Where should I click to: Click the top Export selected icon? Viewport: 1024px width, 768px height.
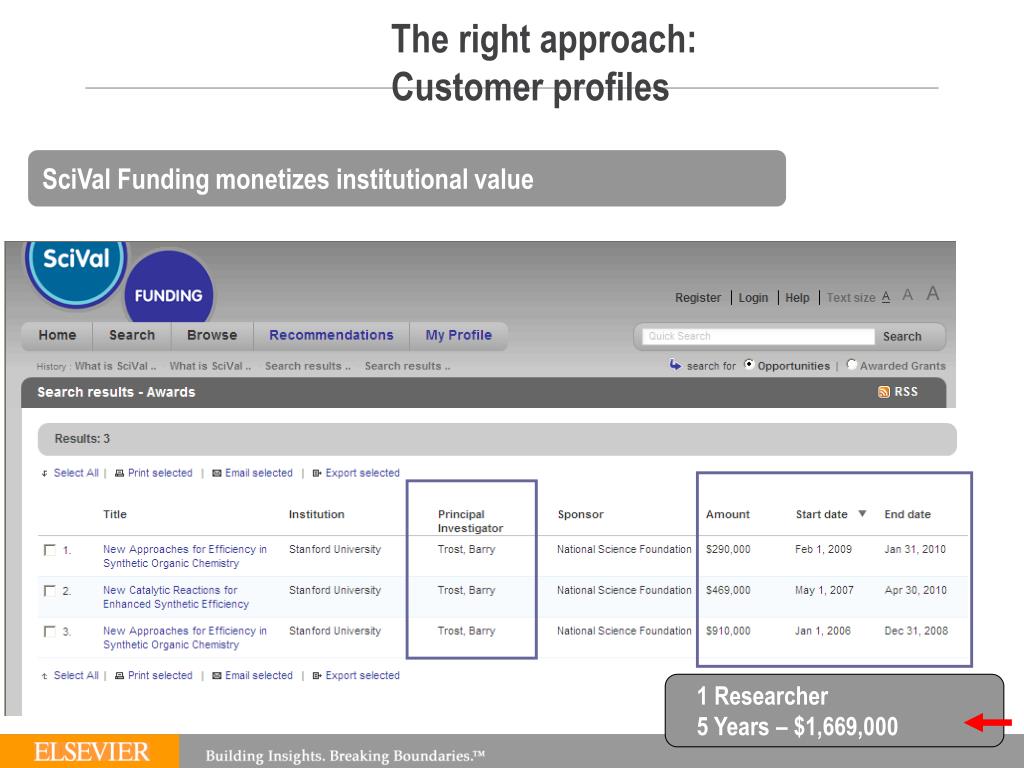click(317, 473)
